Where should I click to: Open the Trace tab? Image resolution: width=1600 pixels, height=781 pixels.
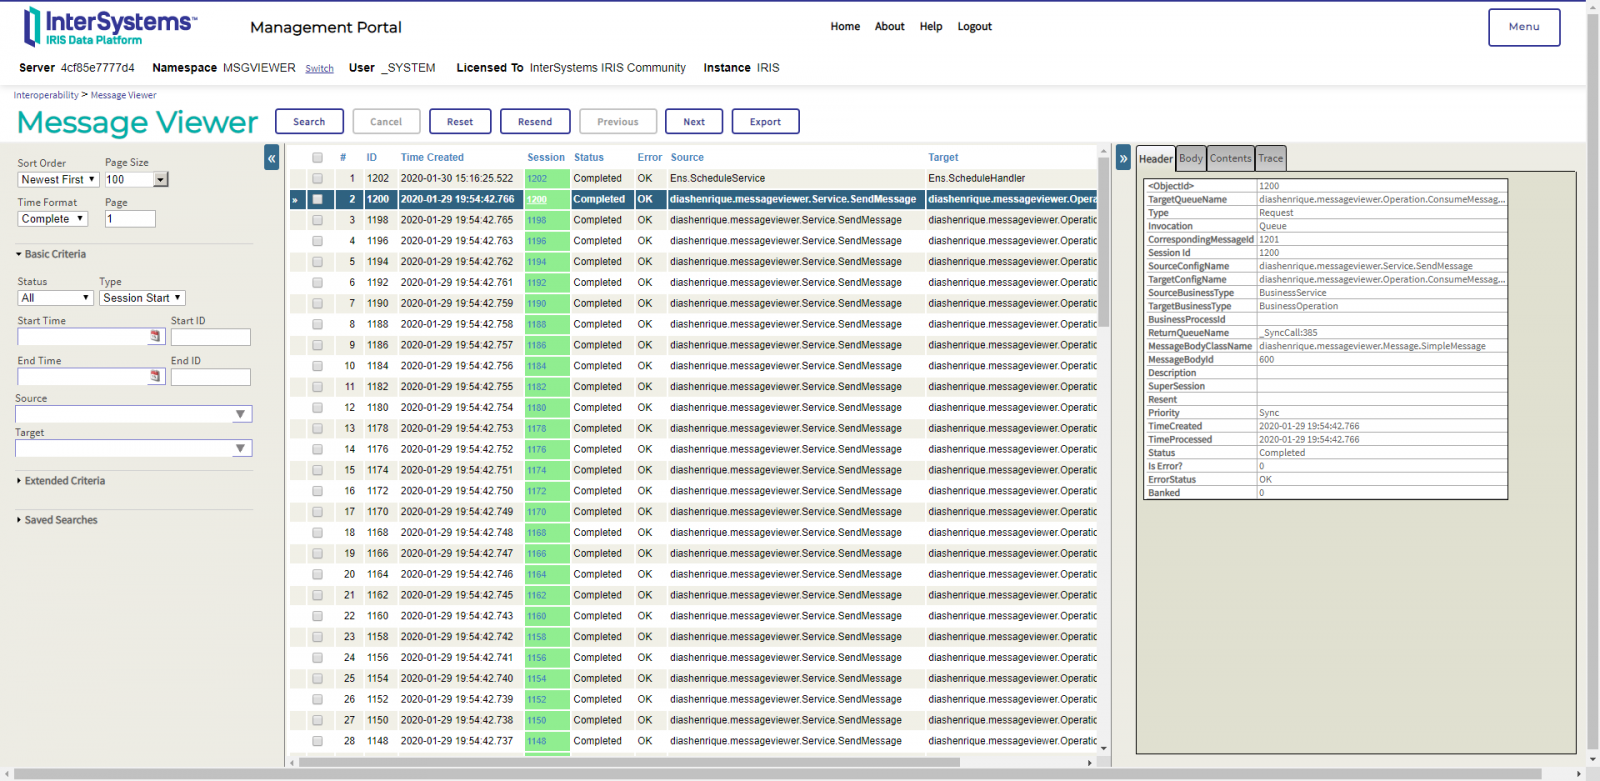click(1270, 158)
